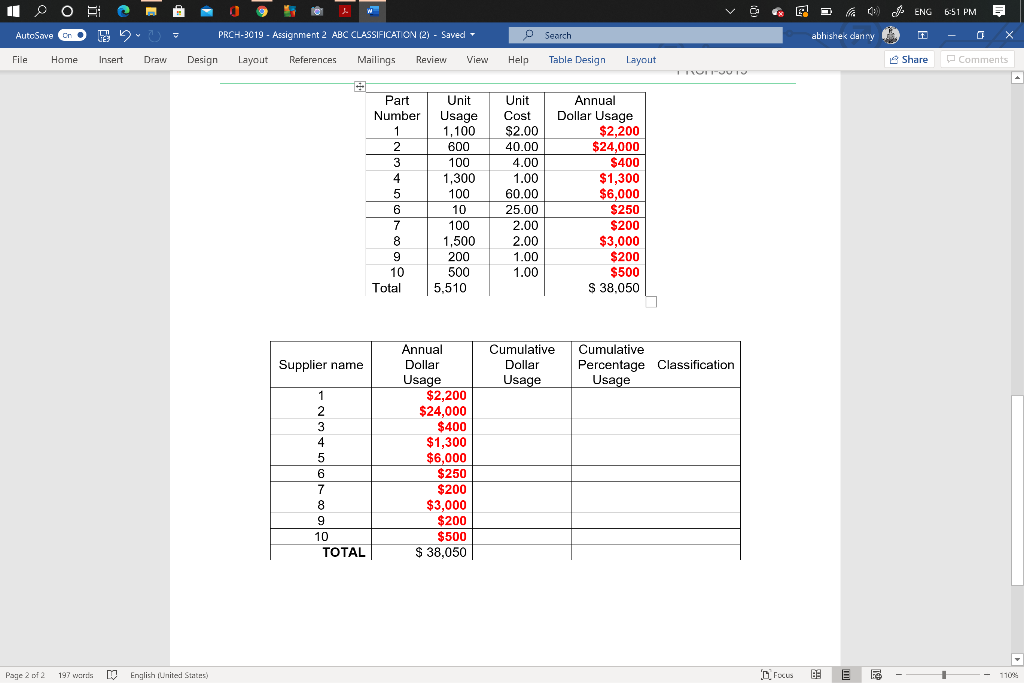Select Web Layout view icon
Image resolution: width=1024 pixels, height=683 pixels.
(876, 675)
